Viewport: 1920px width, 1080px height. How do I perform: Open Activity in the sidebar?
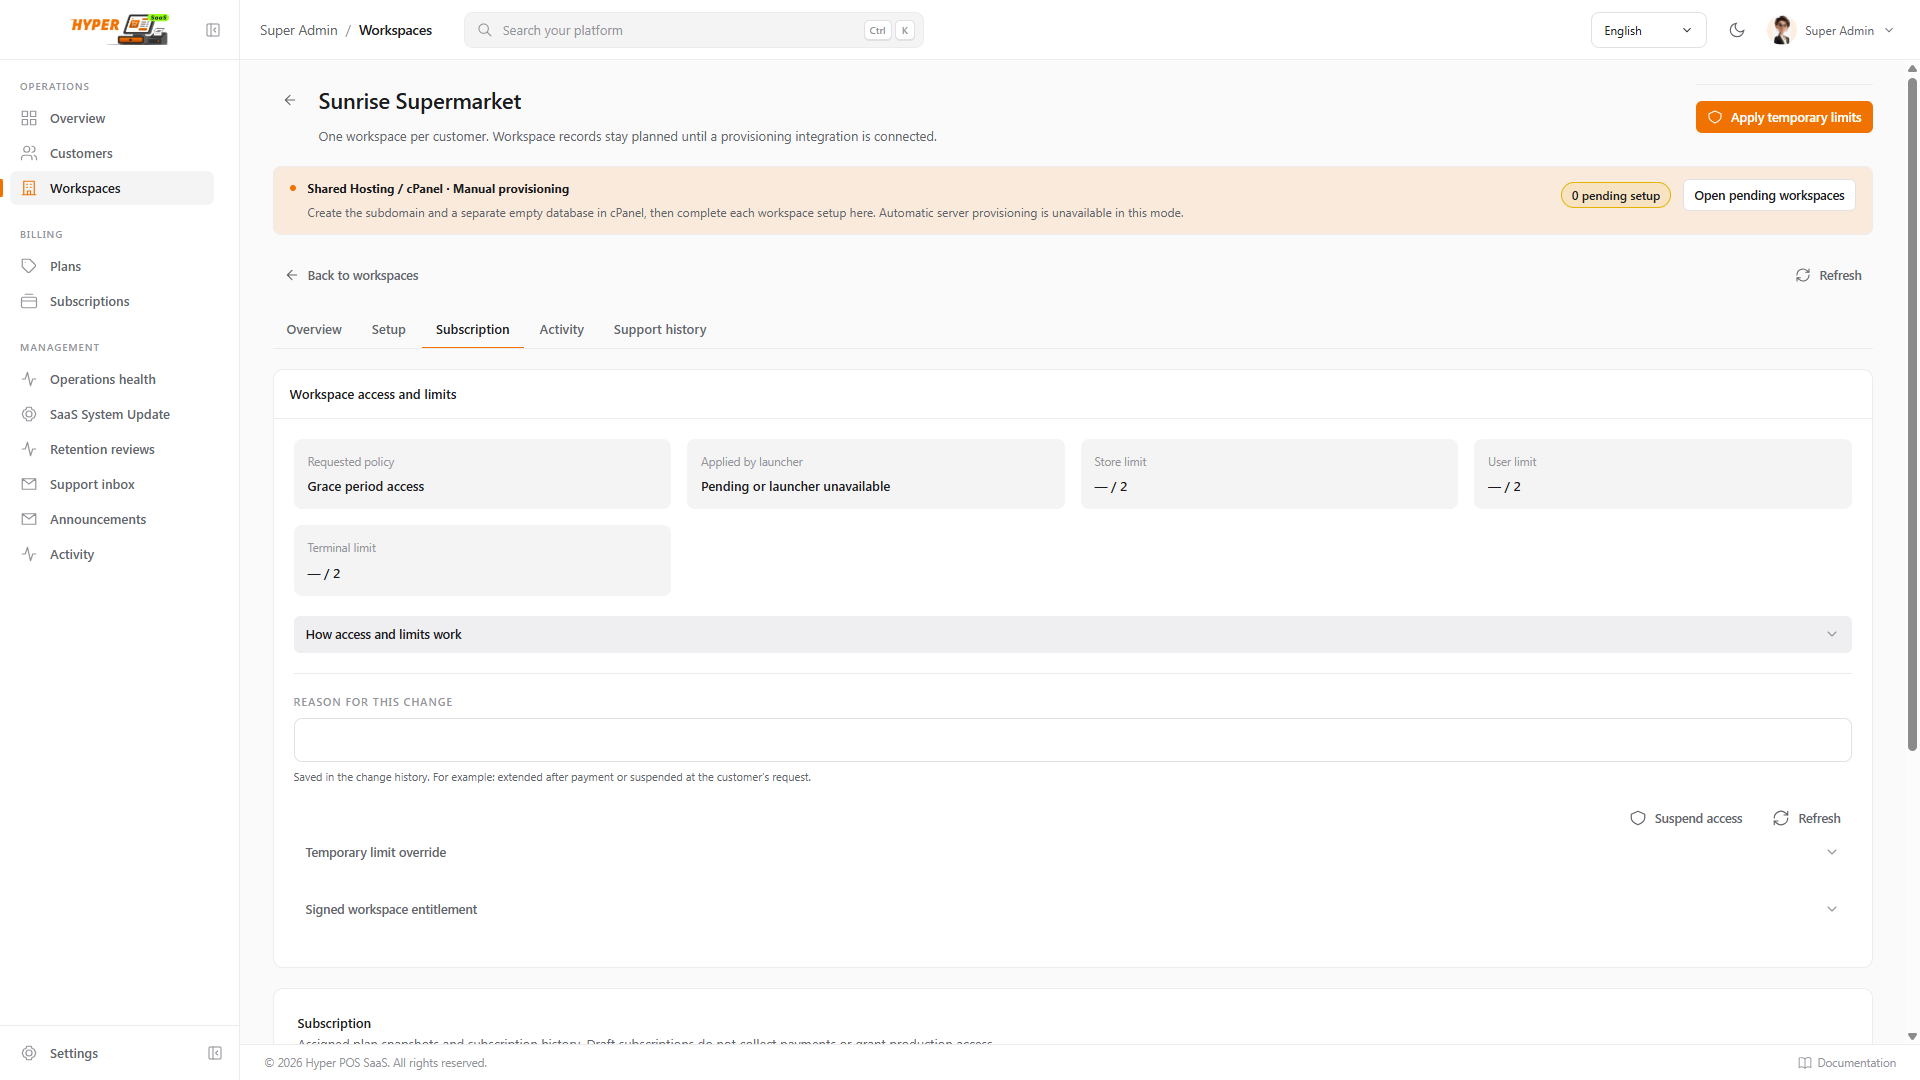pos(112,554)
